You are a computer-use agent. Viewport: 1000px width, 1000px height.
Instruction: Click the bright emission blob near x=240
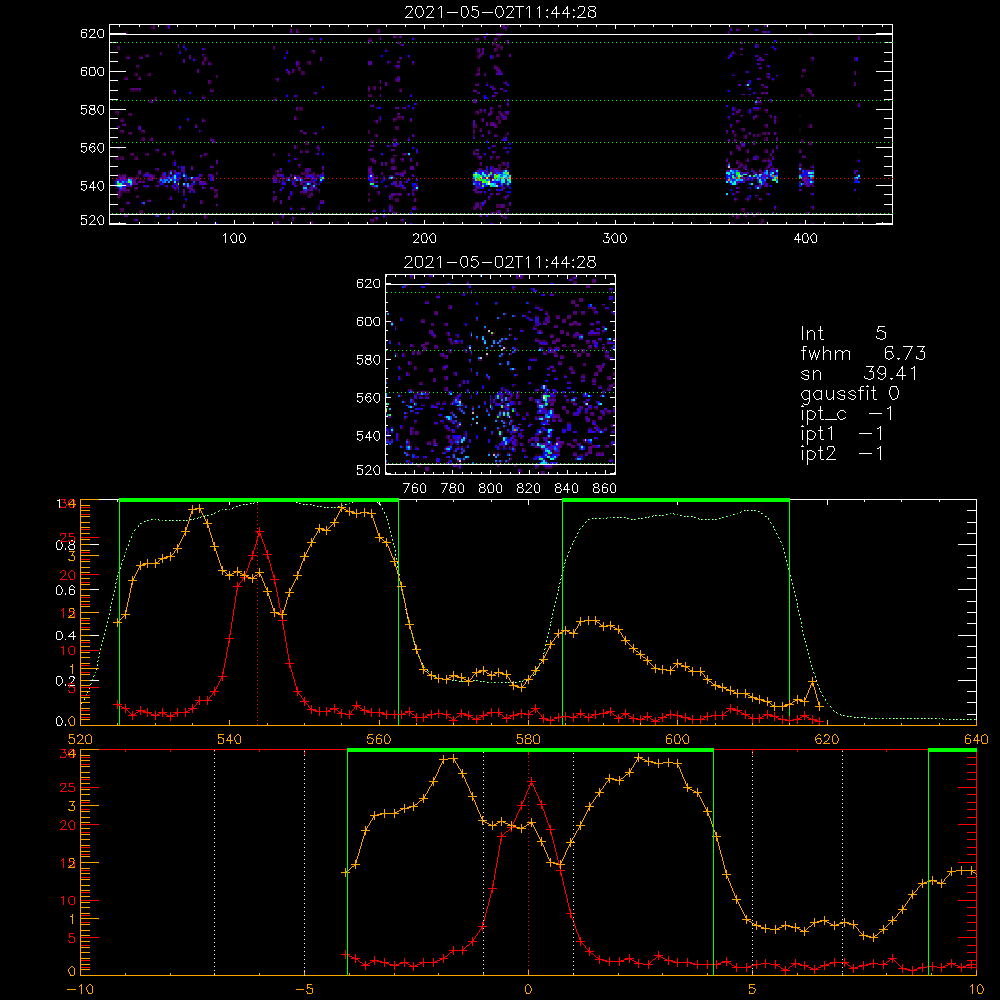(492, 178)
